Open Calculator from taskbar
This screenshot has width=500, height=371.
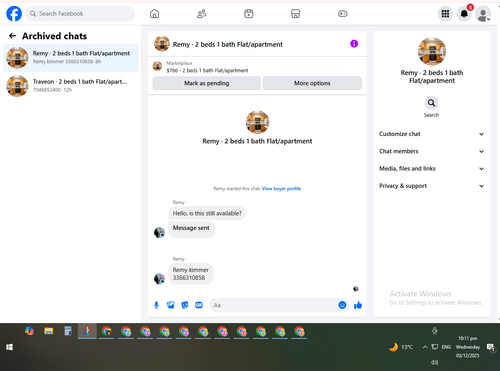pos(68,331)
